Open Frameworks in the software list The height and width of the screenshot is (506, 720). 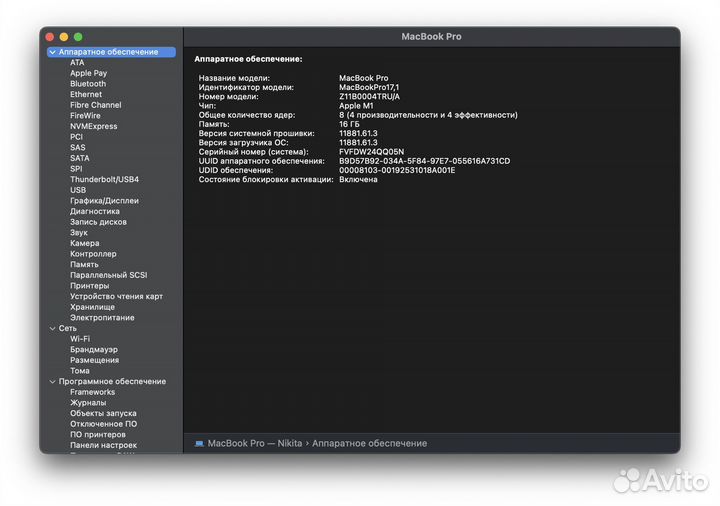pos(92,392)
